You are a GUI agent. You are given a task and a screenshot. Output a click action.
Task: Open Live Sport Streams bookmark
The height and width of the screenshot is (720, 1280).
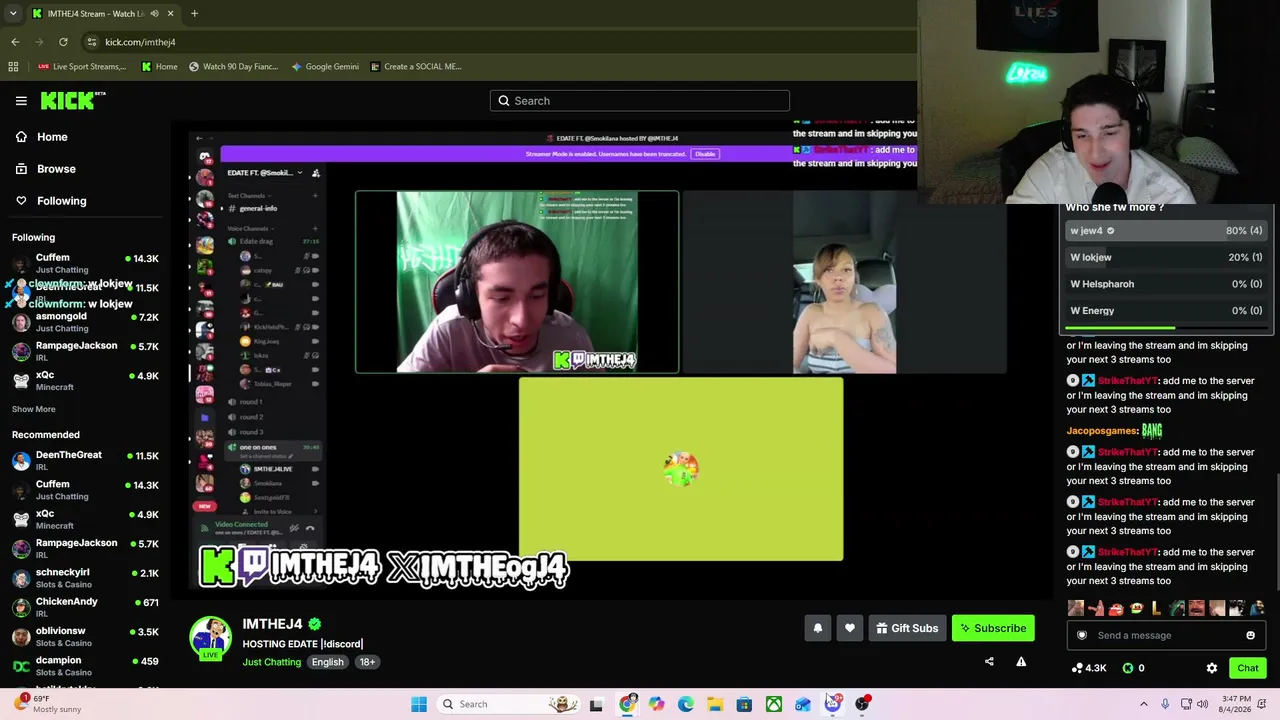[82, 67]
